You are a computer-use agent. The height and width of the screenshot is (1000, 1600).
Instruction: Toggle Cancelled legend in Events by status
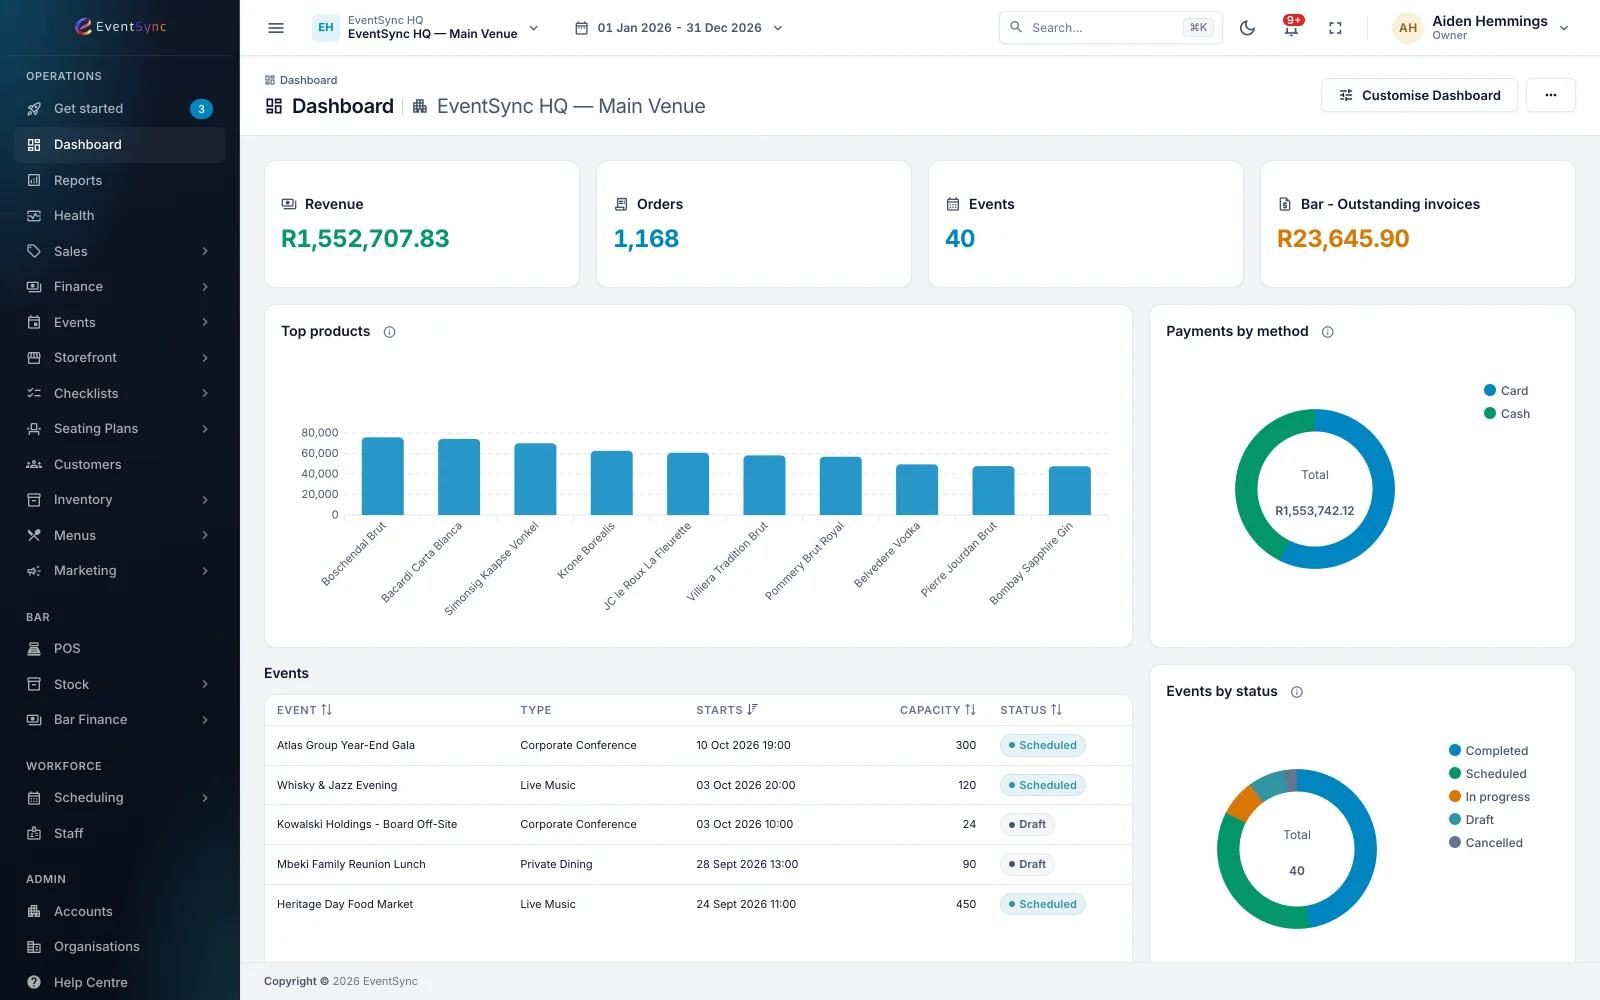(1486, 843)
